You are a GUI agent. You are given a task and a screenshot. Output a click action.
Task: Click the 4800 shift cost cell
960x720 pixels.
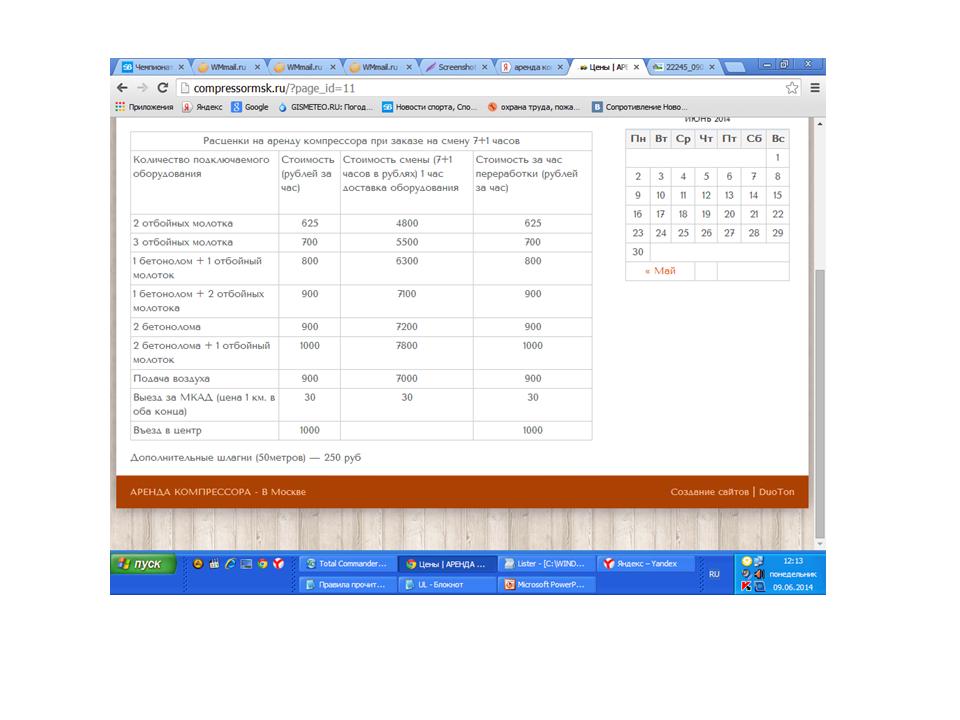coord(407,223)
